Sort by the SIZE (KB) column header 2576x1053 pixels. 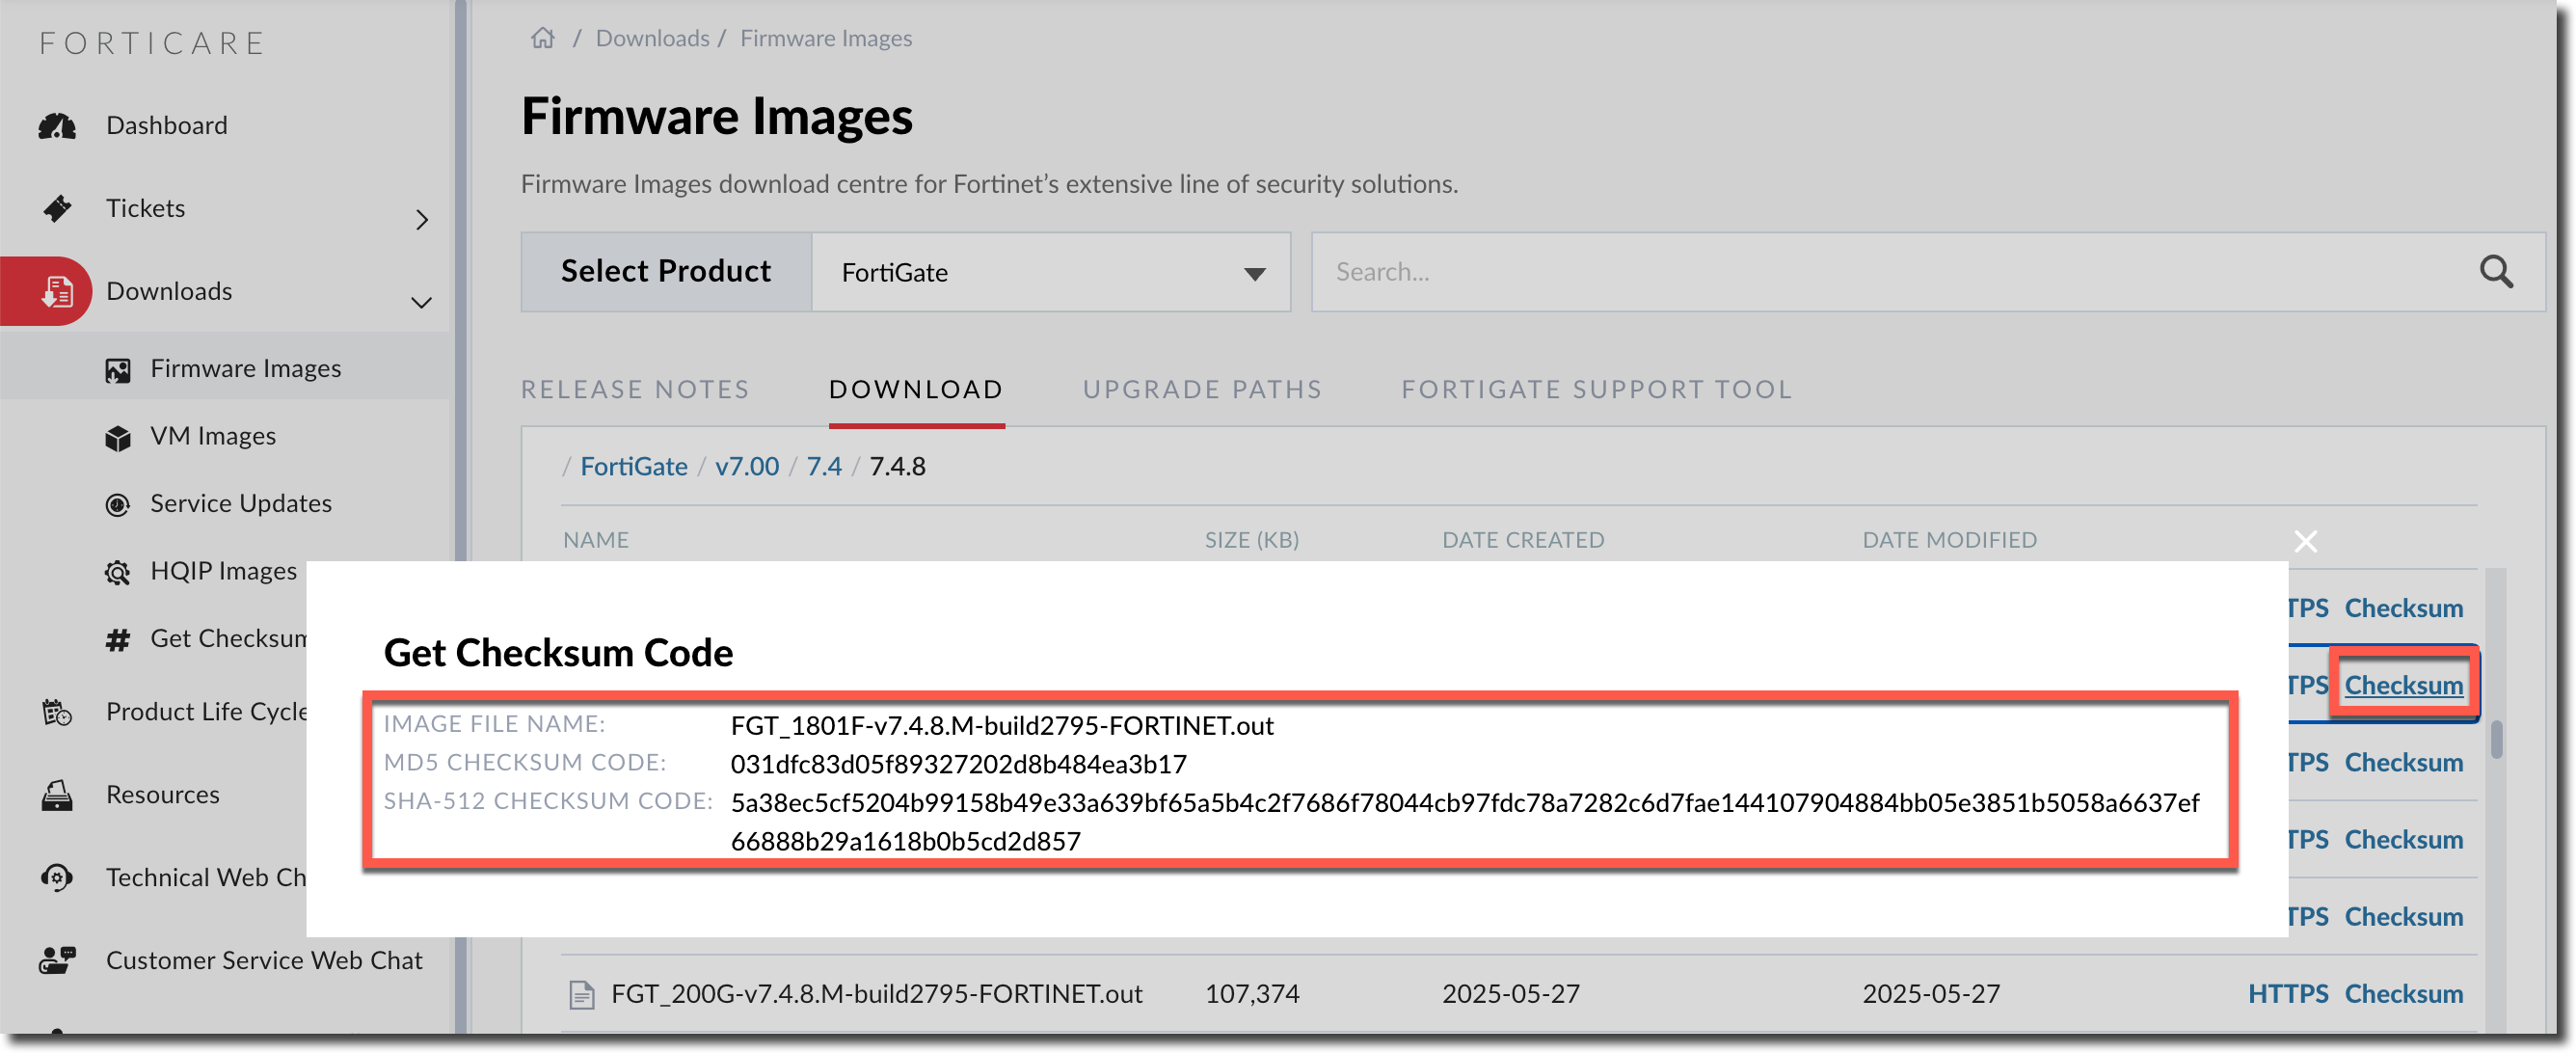[1251, 540]
